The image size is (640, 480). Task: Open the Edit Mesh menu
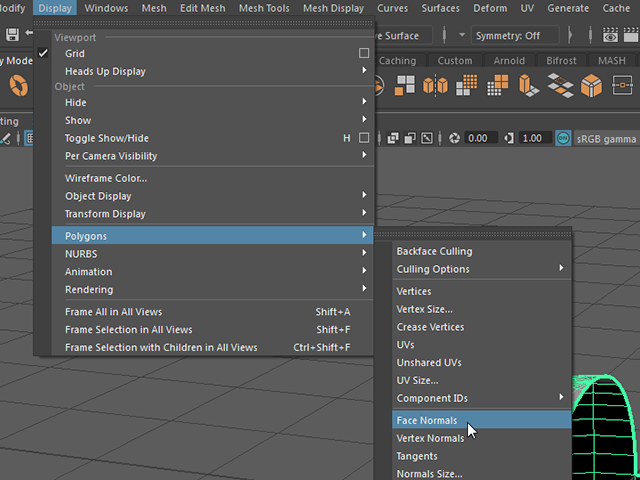click(x=202, y=8)
